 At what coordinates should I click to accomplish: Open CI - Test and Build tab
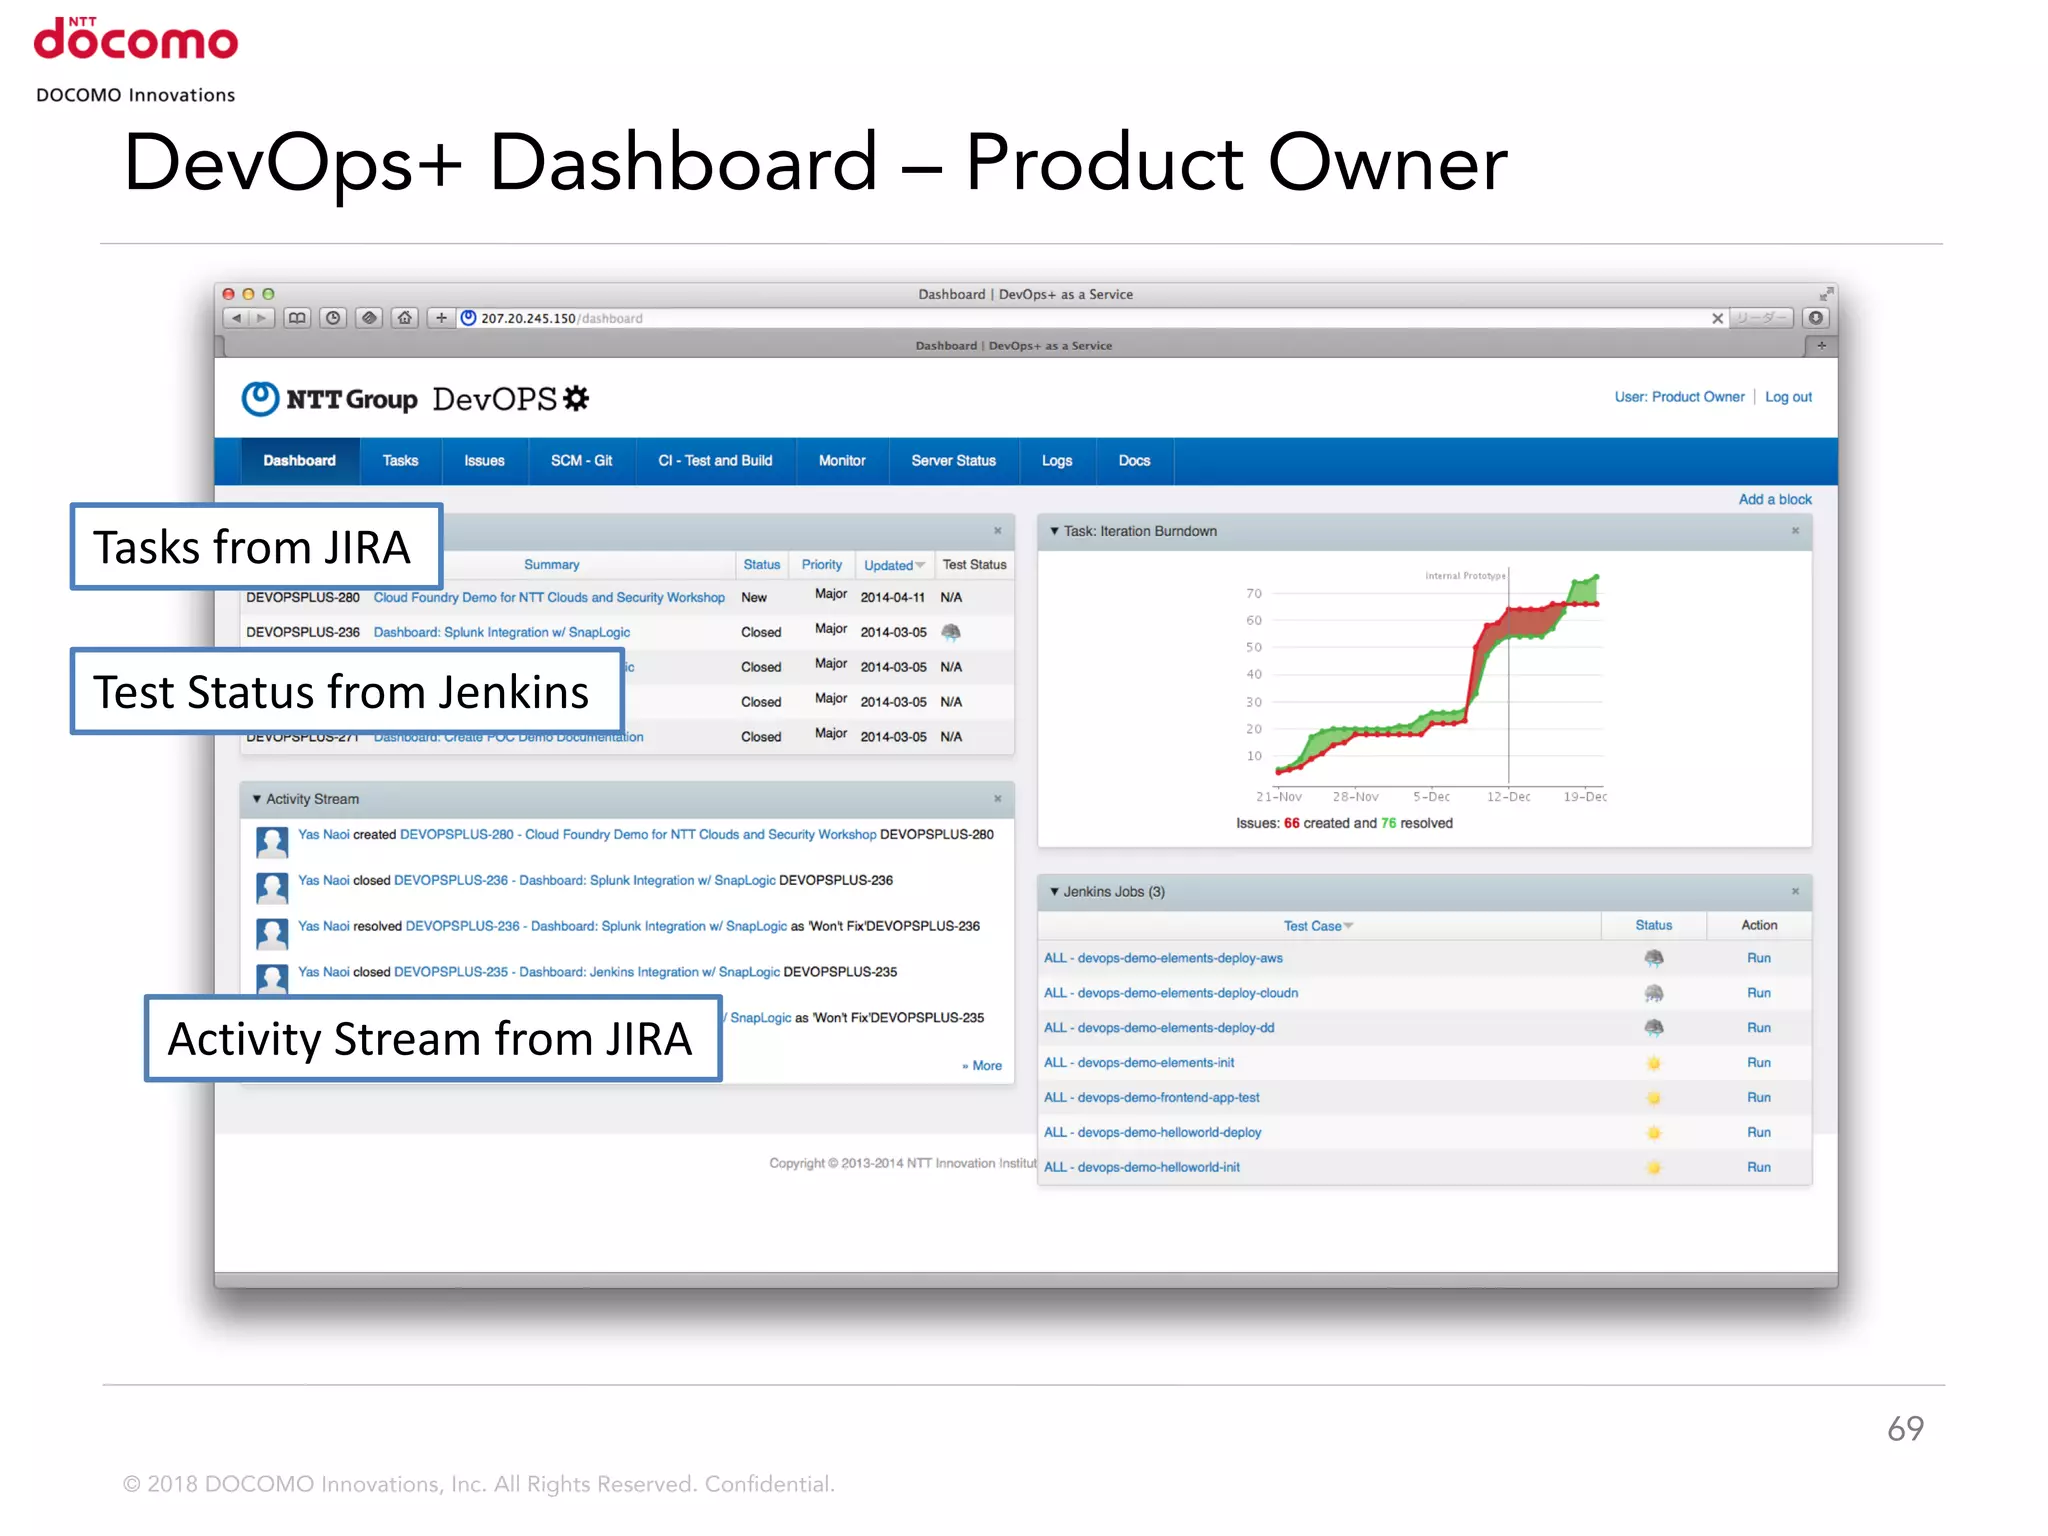715,461
